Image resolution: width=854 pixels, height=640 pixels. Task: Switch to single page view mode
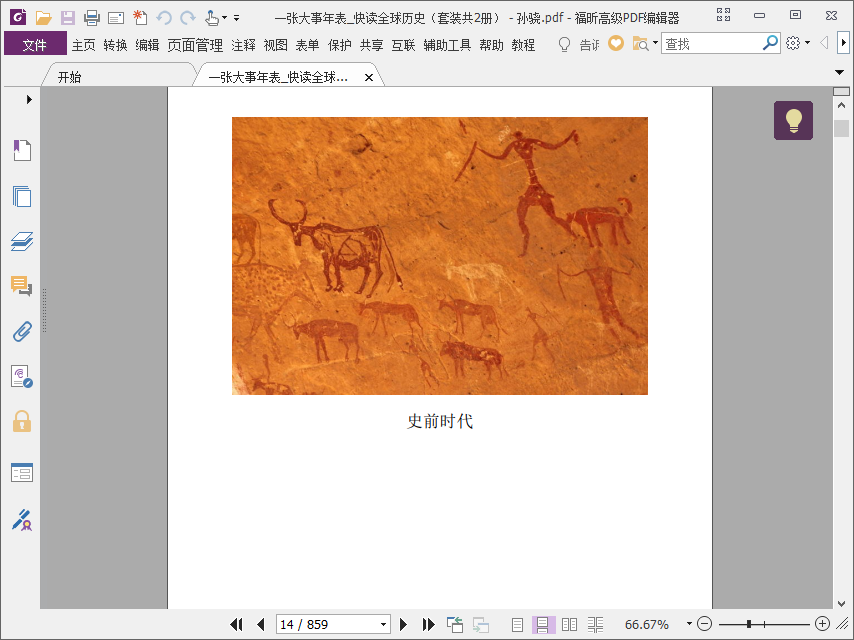pyautogui.click(x=517, y=624)
